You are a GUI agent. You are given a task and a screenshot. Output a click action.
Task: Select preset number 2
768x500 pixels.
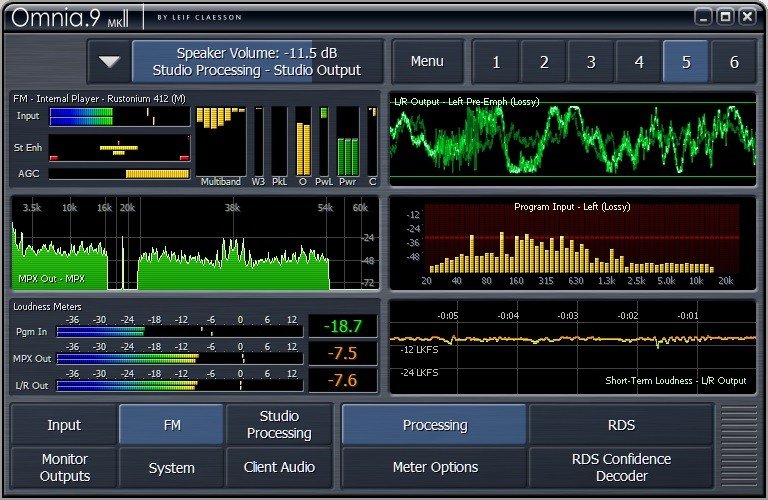[x=544, y=62]
